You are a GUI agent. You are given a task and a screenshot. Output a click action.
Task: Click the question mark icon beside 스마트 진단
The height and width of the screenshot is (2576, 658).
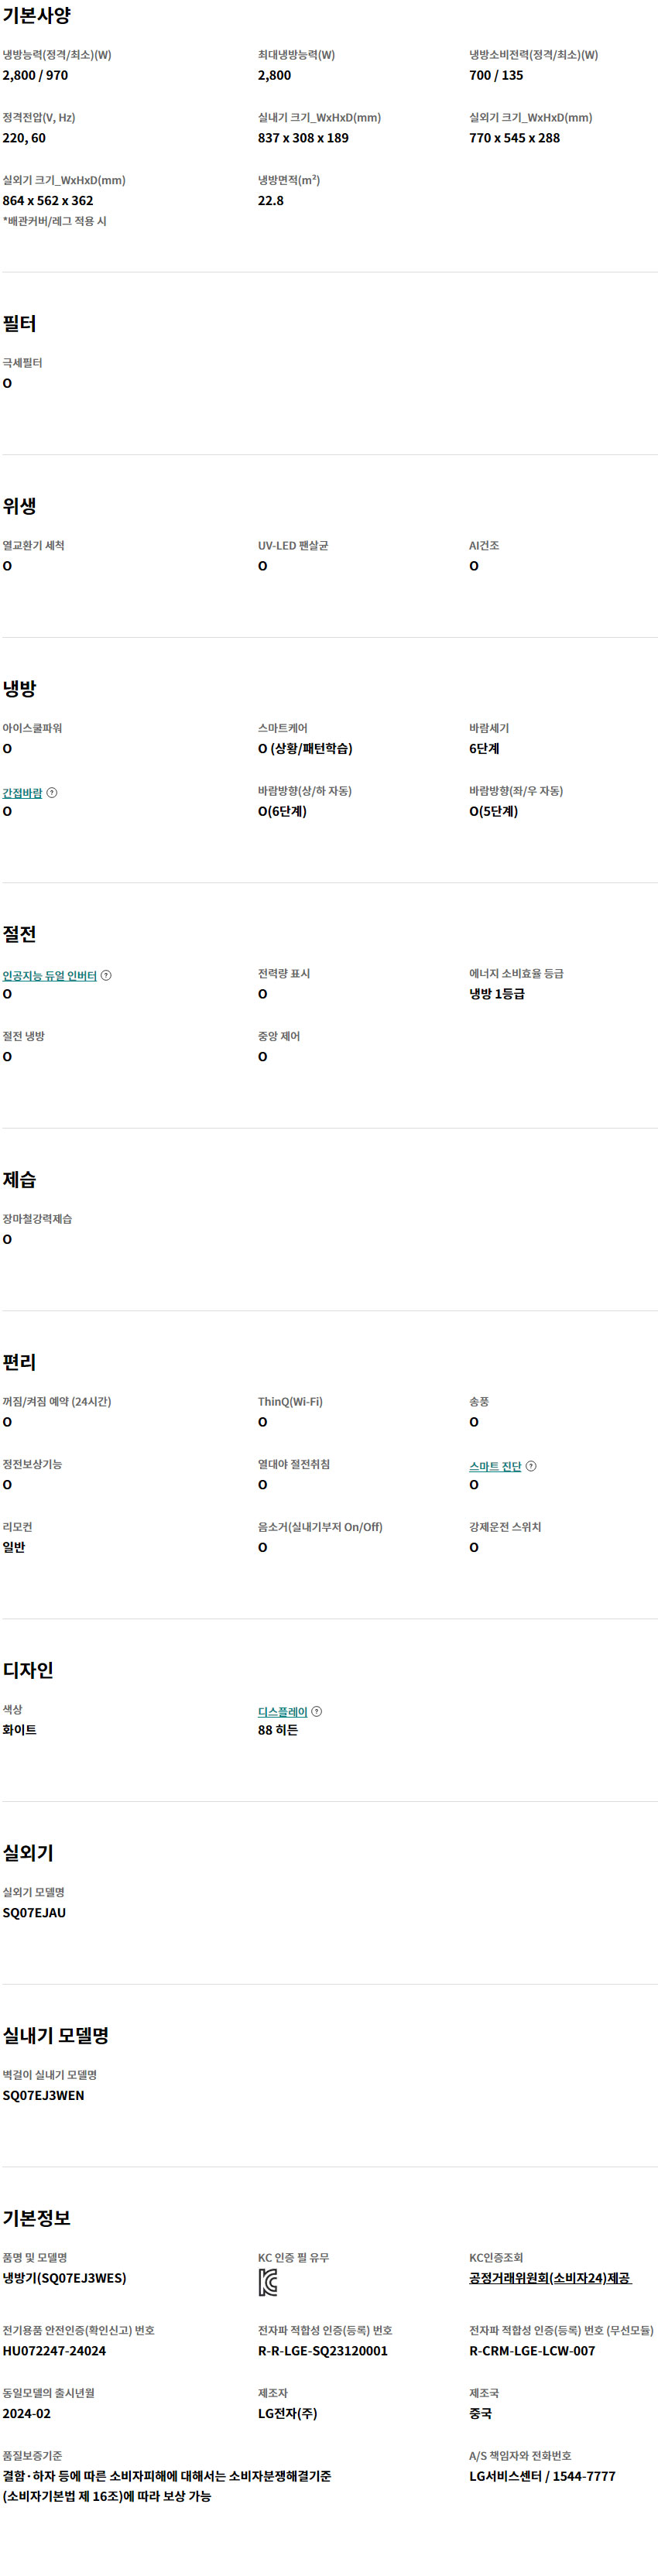(x=531, y=1466)
